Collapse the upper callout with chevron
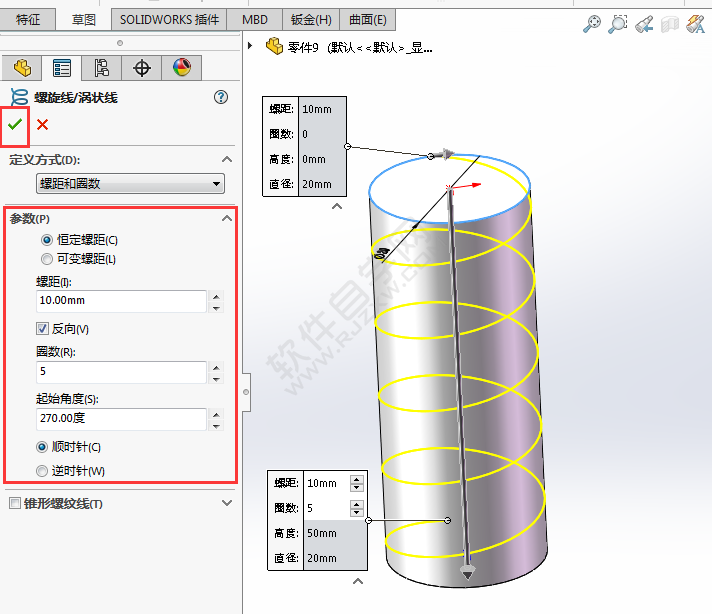The width and height of the screenshot is (712, 614). point(336,206)
